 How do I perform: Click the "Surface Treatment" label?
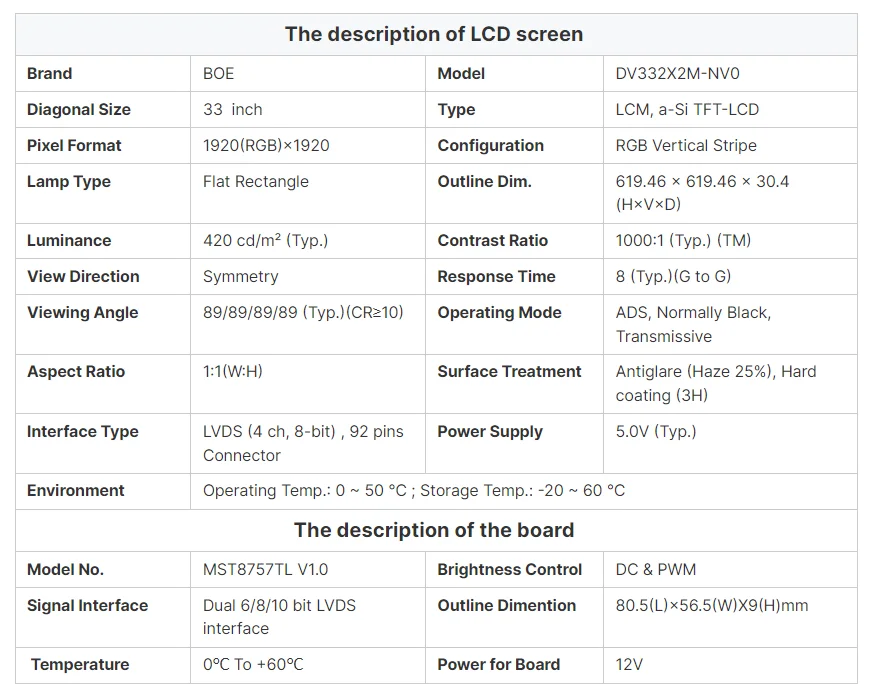[509, 371]
